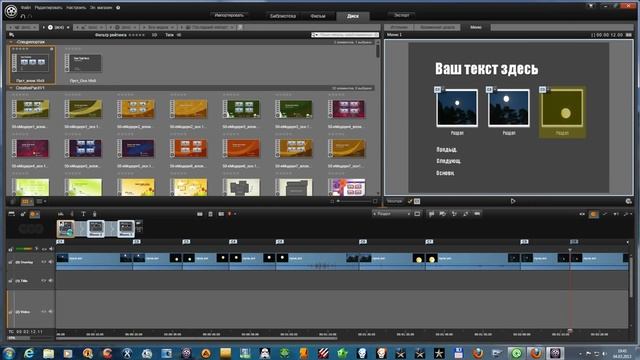This screenshot has height=360, width=640.
Task: Click the red chapter marker icon in the timeline toolbar
Action: [229, 214]
